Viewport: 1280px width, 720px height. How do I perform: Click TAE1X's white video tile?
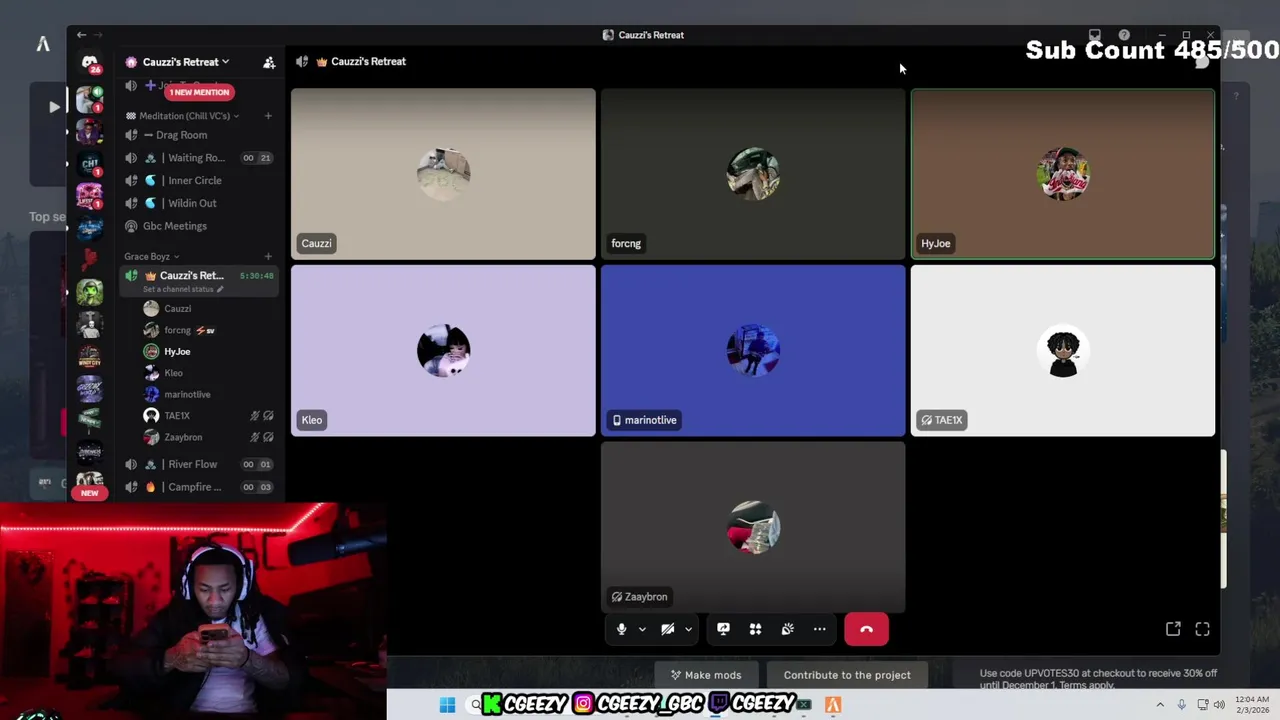point(1063,351)
